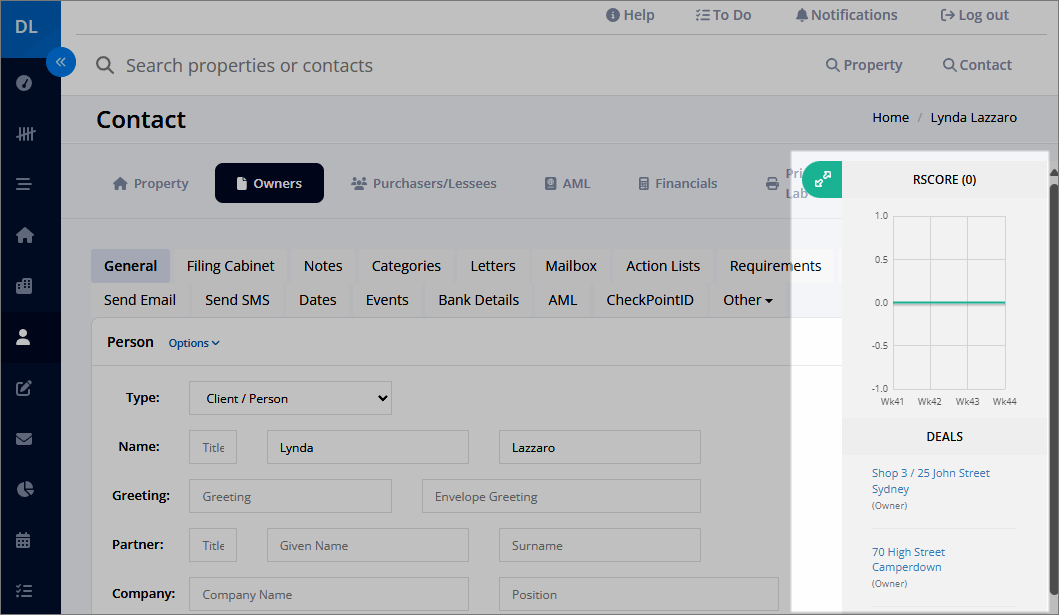
Task: Open the edit pencil icon in sidebar
Action: pos(24,387)
